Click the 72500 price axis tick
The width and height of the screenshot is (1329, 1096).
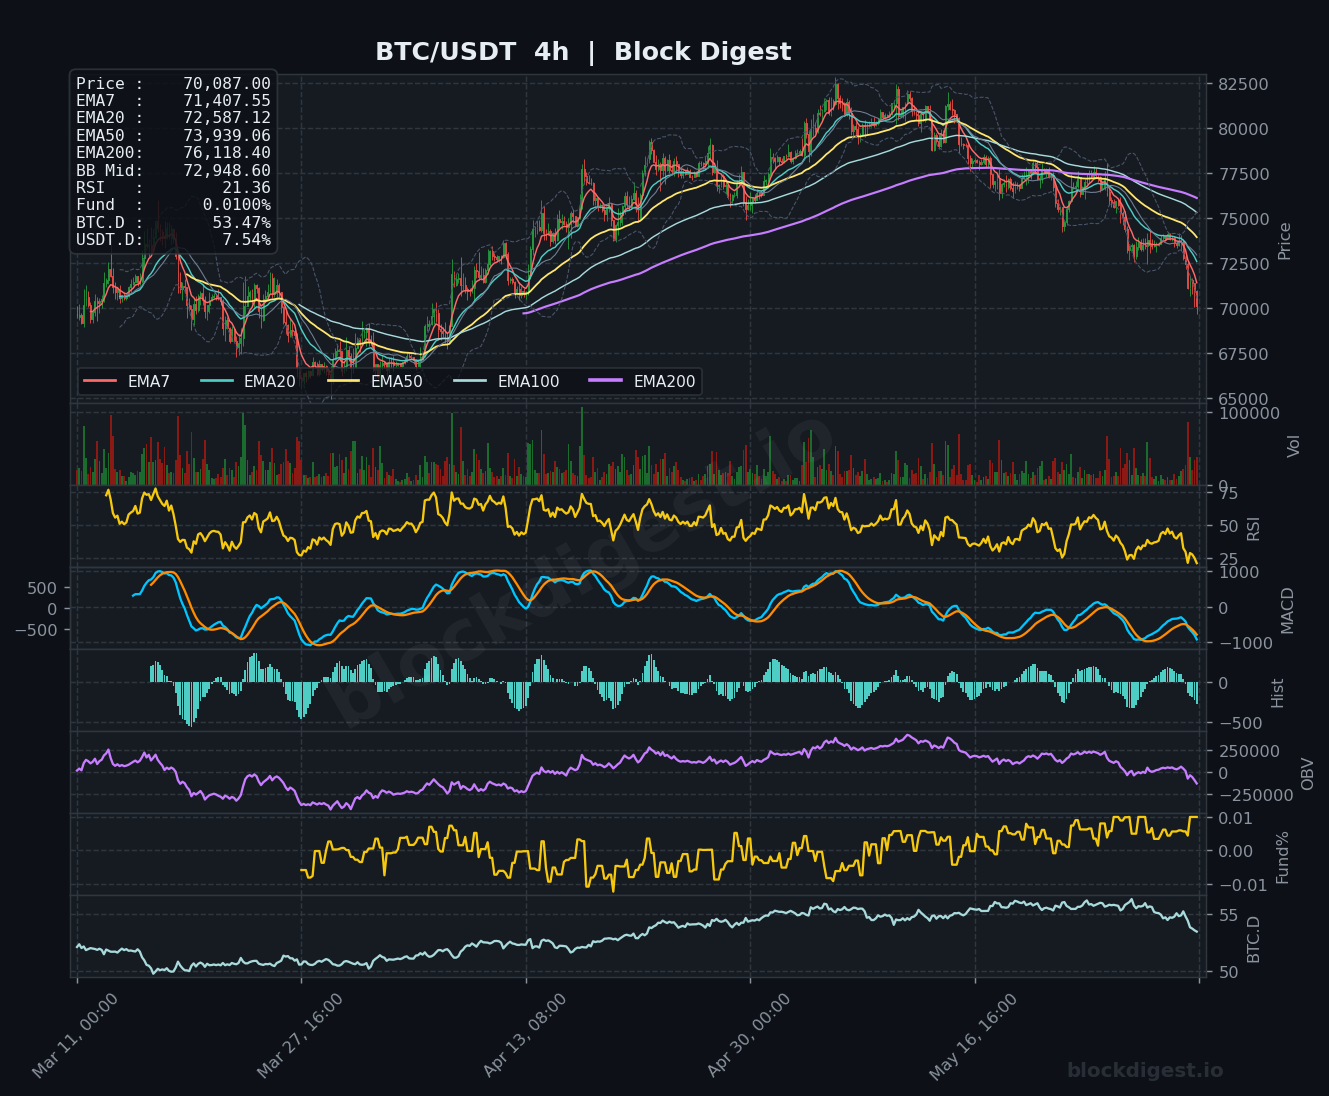[1243, 264]
